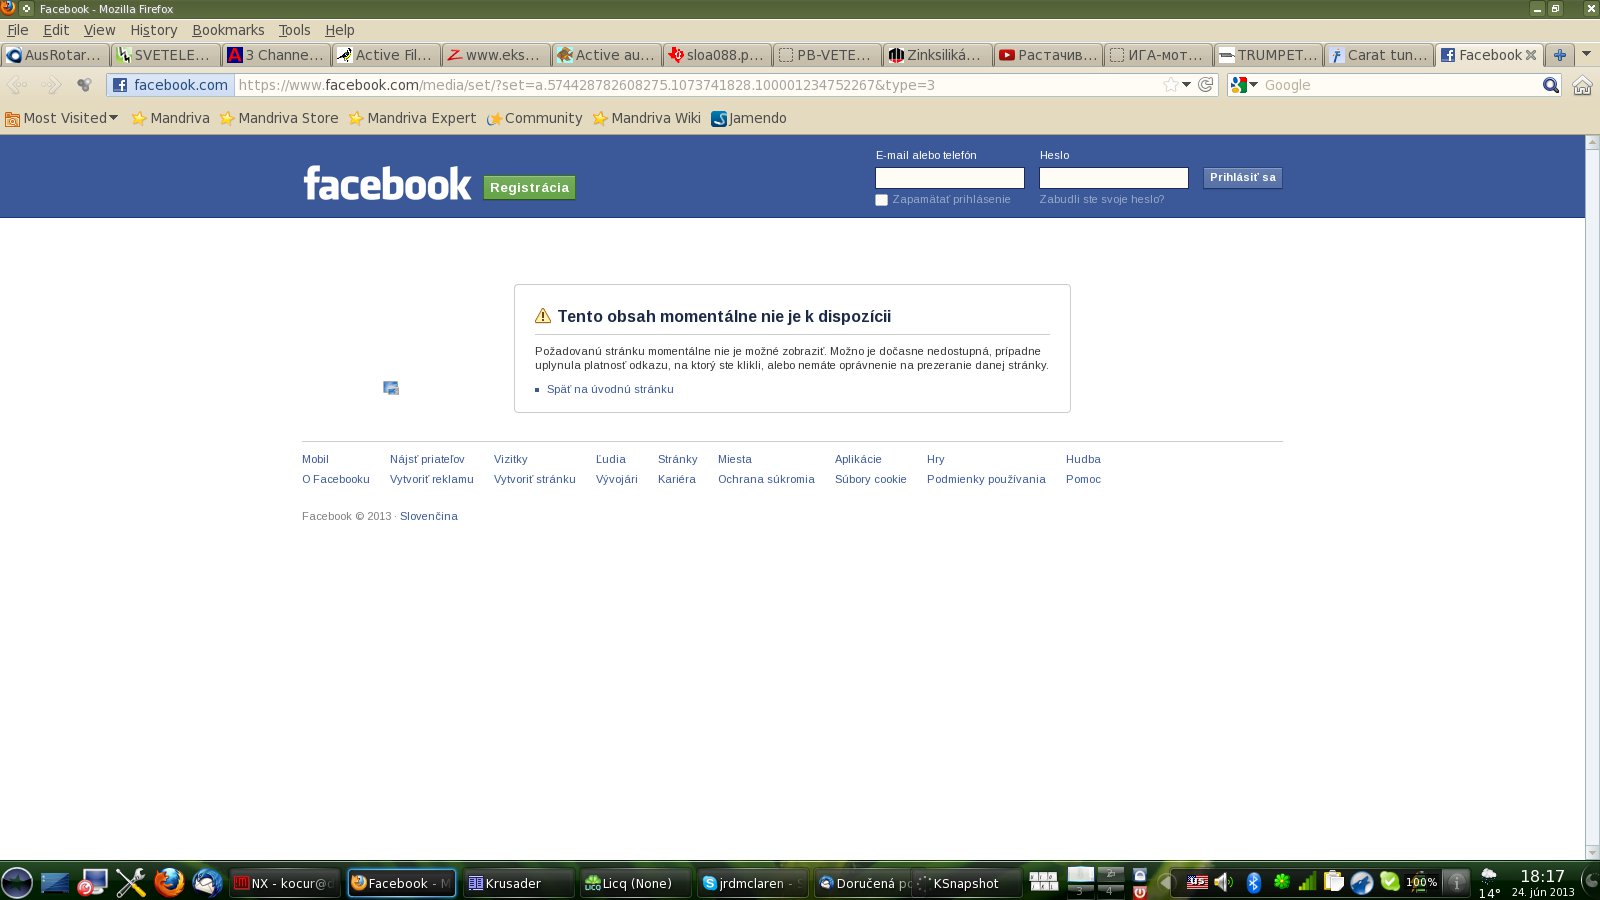Screen dimensions: 1600x900
Task: Open the Bluetooth tray icon
Action: point(1254,882)
